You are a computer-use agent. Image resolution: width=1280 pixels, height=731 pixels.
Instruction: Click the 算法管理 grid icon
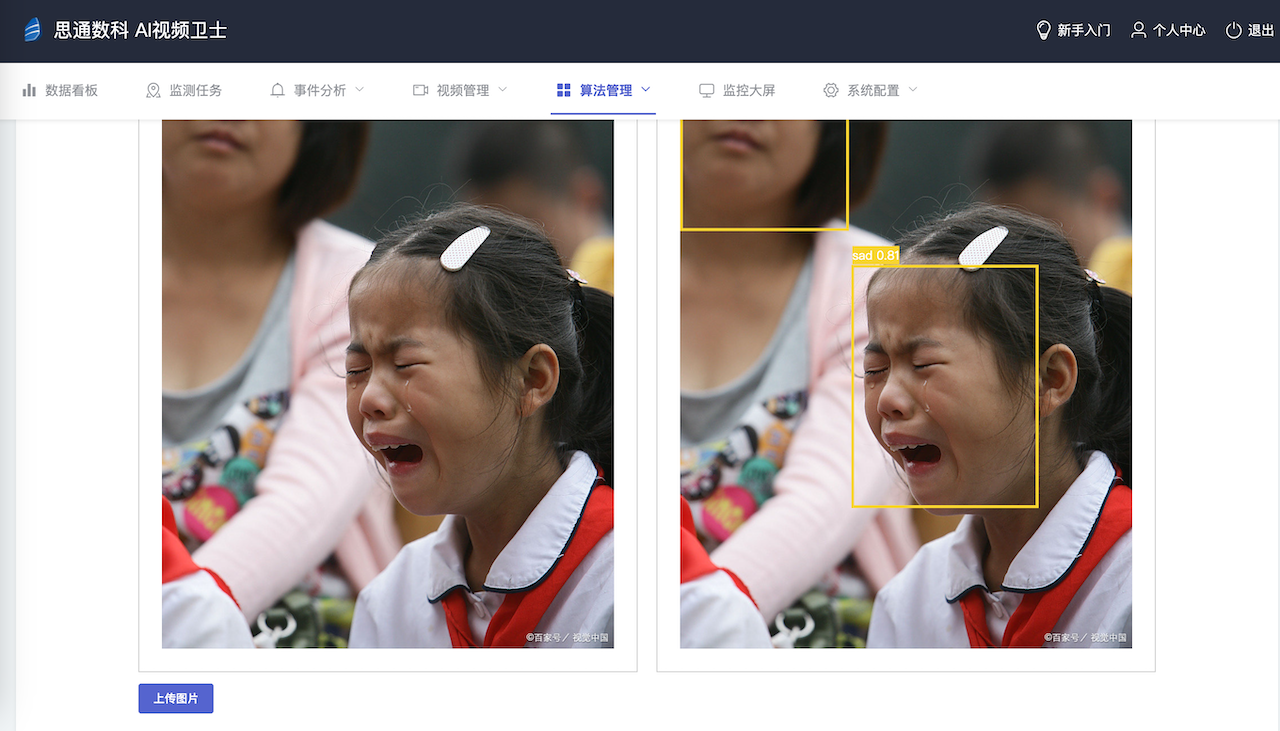[564, 90]
